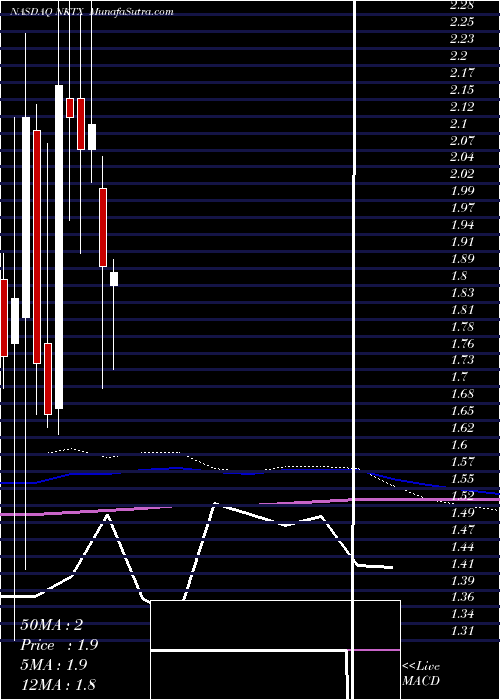The height and width of the screenshot is (700, 500).
Task: Click the 1.99 price axis label
Action: pos(462,191)
